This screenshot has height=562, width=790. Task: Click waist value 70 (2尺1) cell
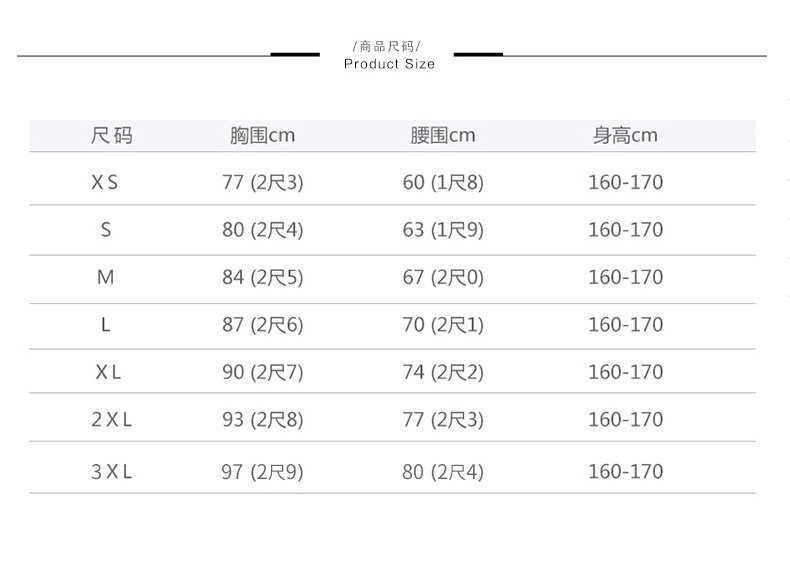[x=442, y=325]
